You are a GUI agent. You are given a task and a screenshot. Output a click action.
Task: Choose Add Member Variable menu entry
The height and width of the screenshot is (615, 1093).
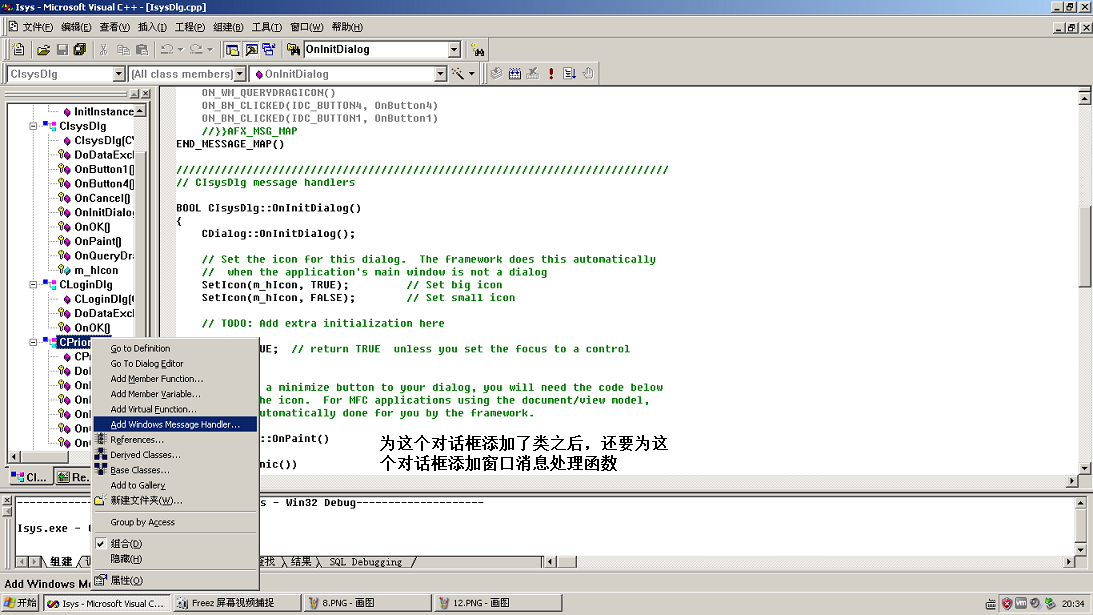[175, 395]
